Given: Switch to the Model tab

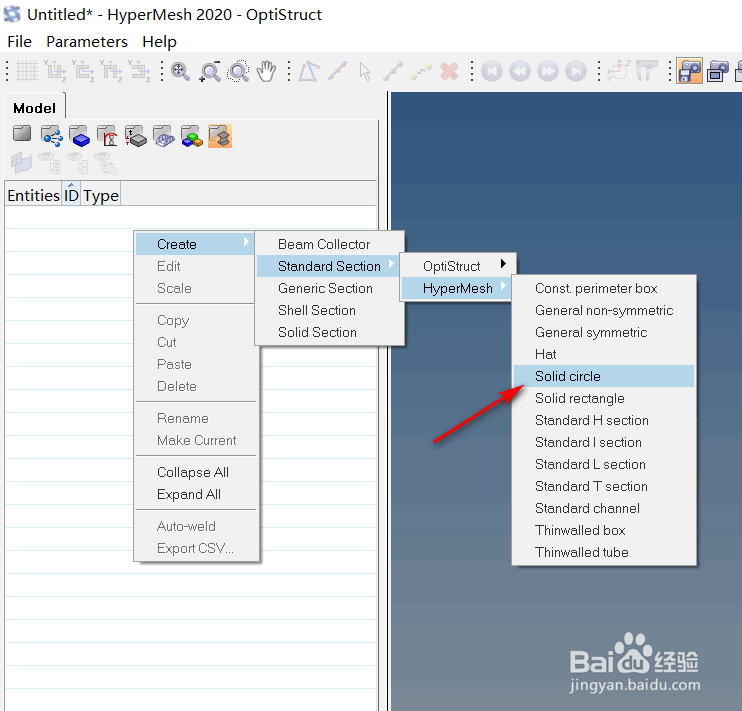Looking at the screenshot, I should pyautogui.click(x=34, y=108).
